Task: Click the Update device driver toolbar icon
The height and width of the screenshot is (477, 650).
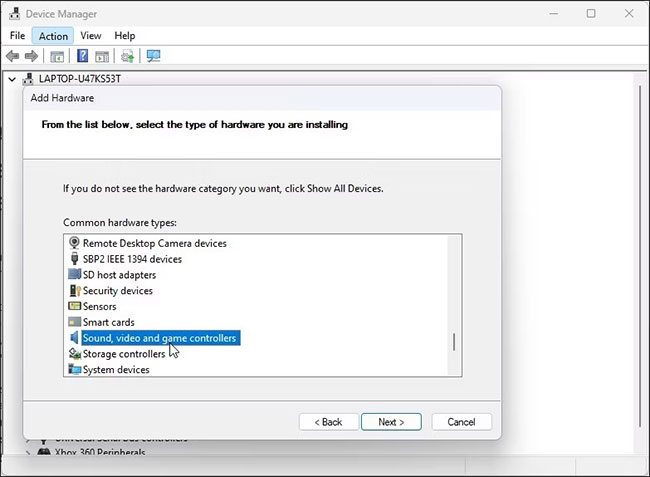Action: (x=127, y=56)
